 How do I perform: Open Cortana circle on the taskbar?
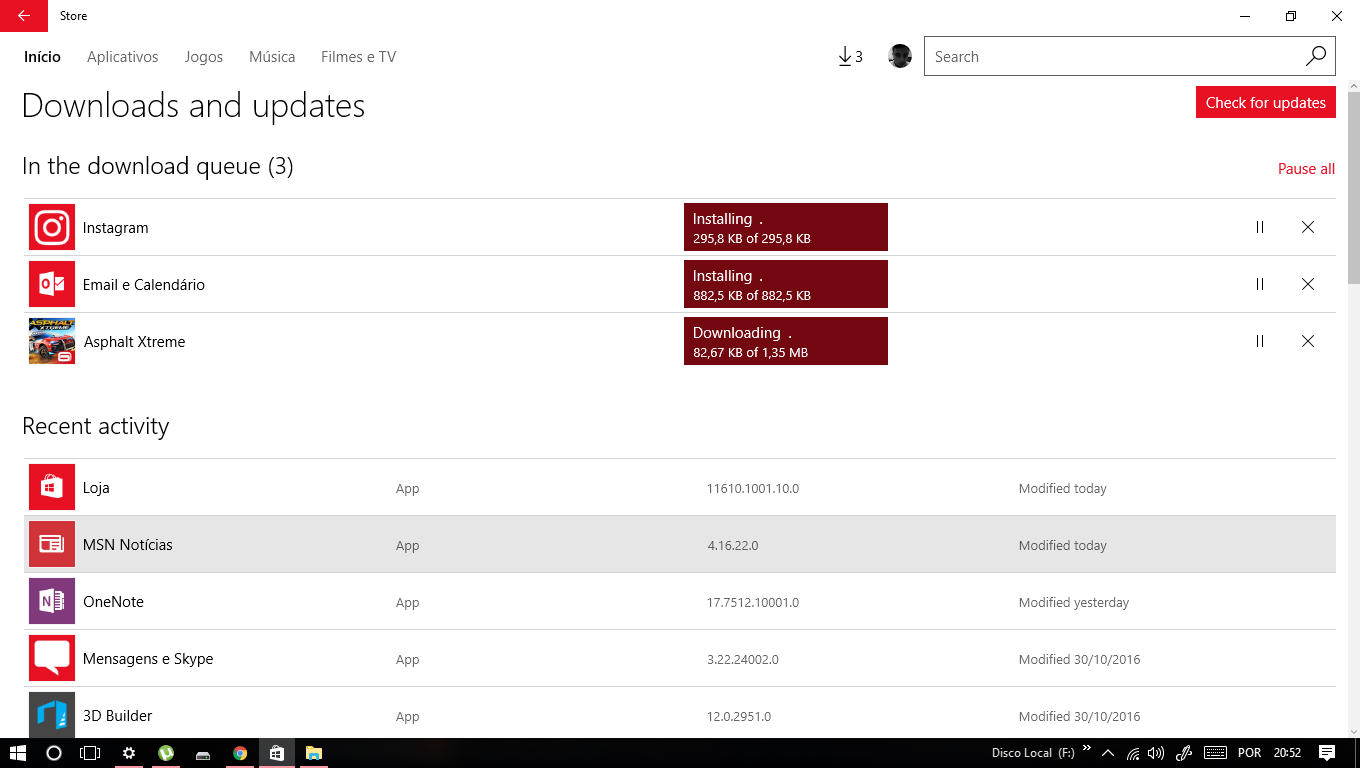(x=54, y=753)
